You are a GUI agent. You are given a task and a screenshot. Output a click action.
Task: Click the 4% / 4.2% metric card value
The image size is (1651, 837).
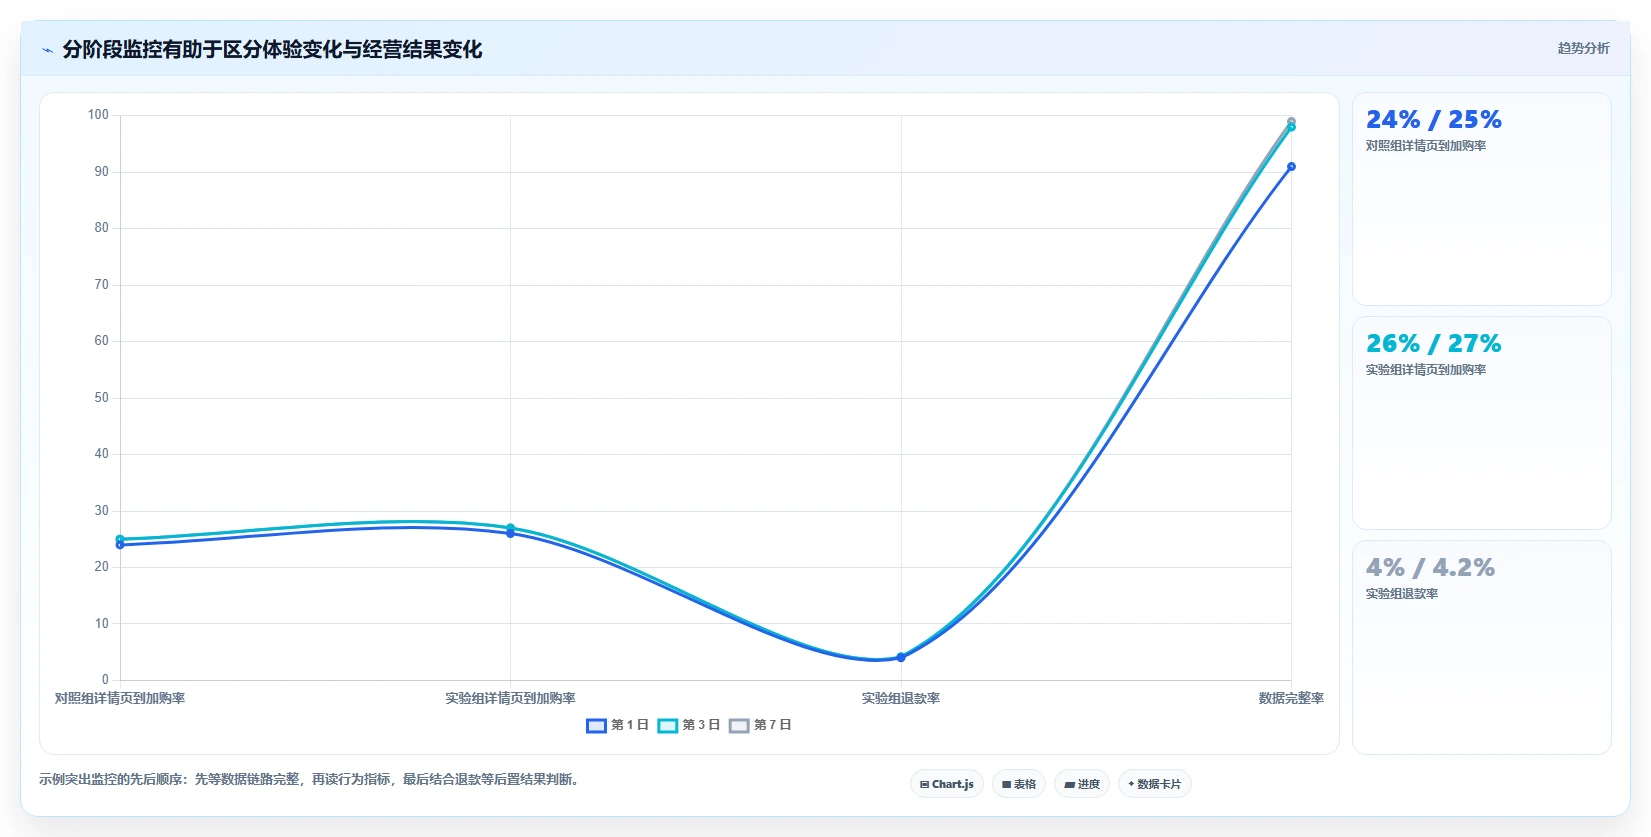coord(1430,567)
